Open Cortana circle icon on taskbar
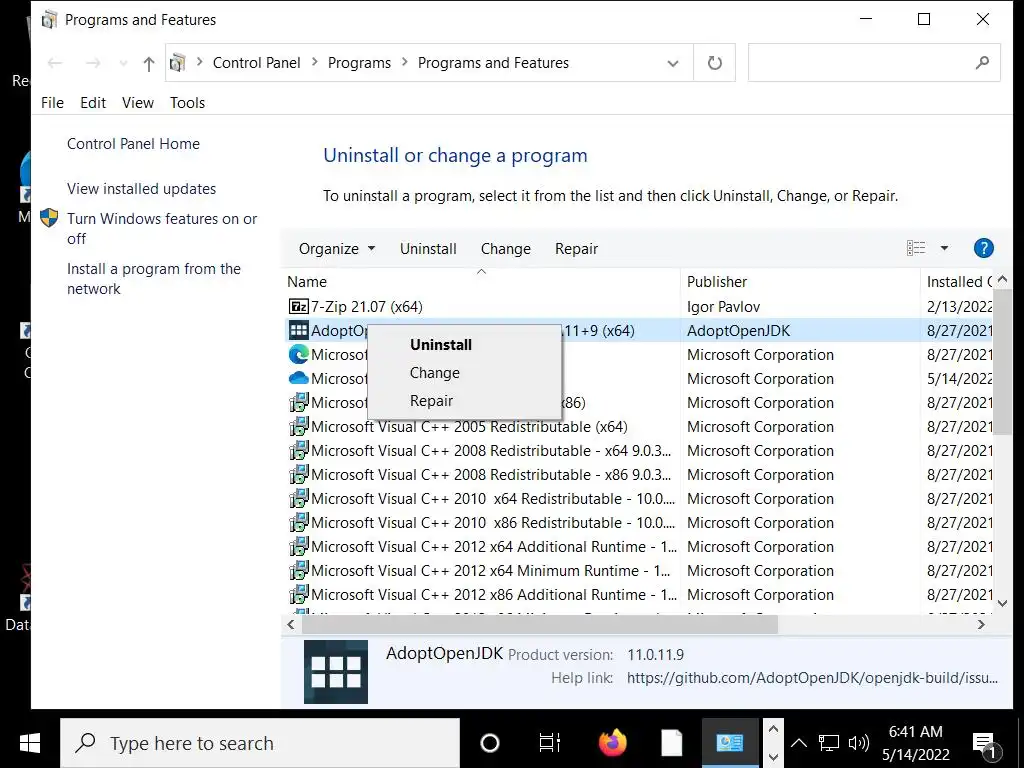Viewport: 1024px width, 768px height. point(489,743)
